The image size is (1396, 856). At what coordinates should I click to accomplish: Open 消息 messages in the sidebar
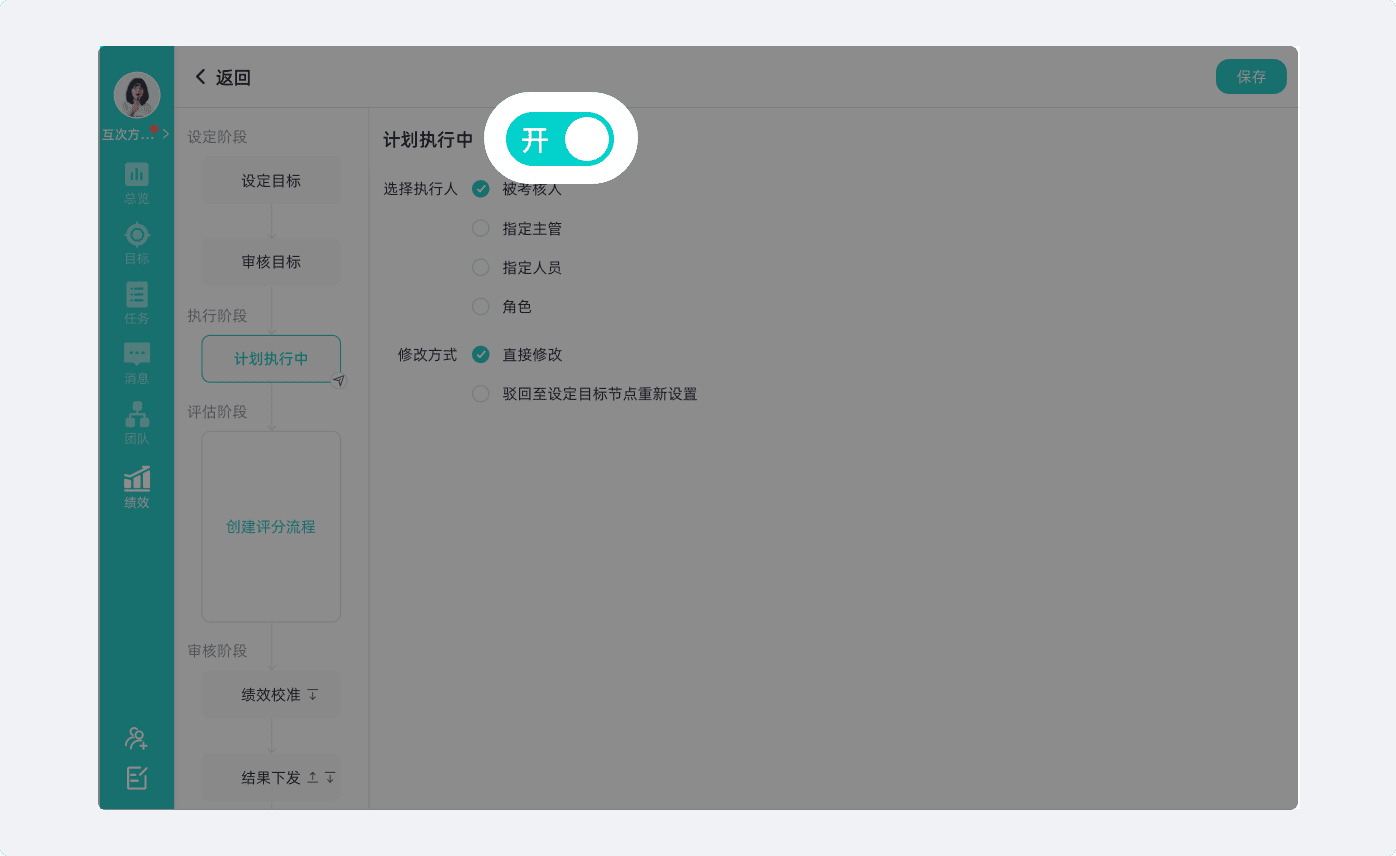pyautogui.click(x=137, y=364)
